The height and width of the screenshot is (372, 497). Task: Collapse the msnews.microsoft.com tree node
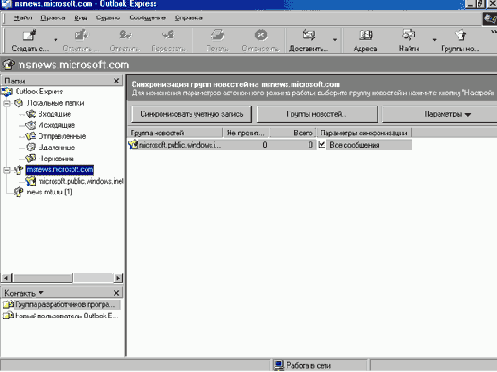(7, 170)
